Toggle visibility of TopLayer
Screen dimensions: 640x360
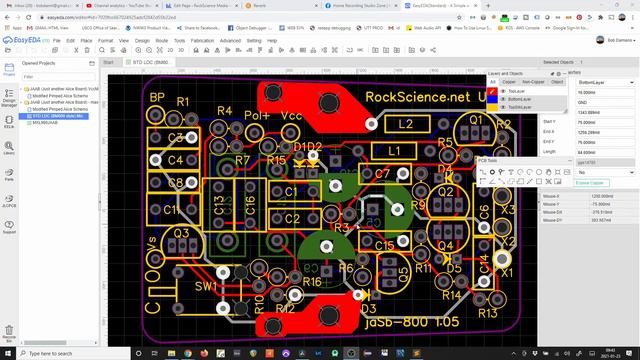click(503, 91)
